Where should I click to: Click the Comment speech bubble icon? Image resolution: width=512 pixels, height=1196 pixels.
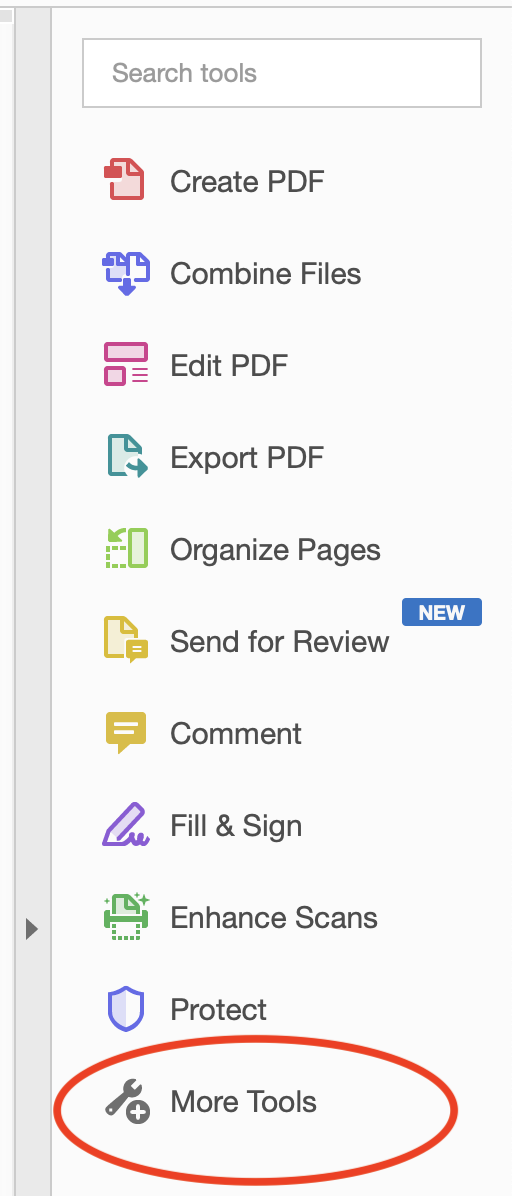click(x=125, y=732)
